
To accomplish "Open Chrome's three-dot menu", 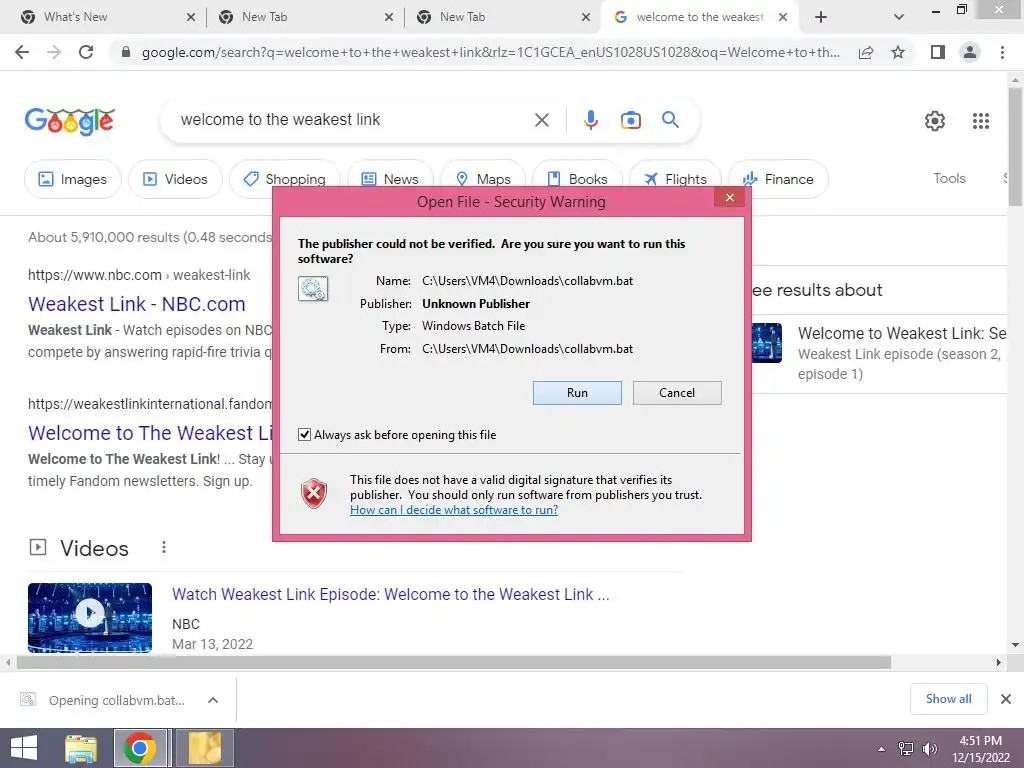I will point(1002,52).
